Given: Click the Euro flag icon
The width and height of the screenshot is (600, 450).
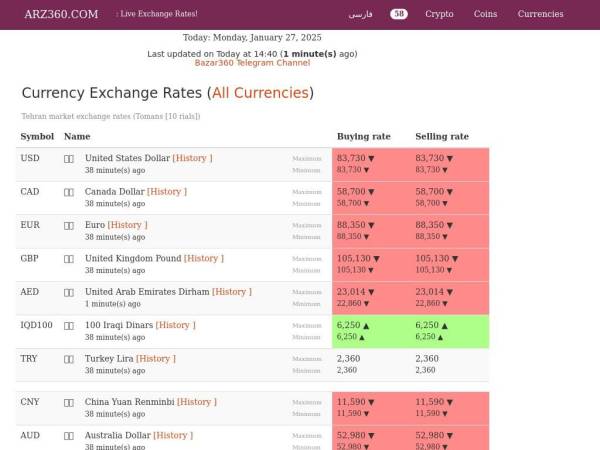Looking at the screenshot, I should pyautogui.click(x=69, y=225).
